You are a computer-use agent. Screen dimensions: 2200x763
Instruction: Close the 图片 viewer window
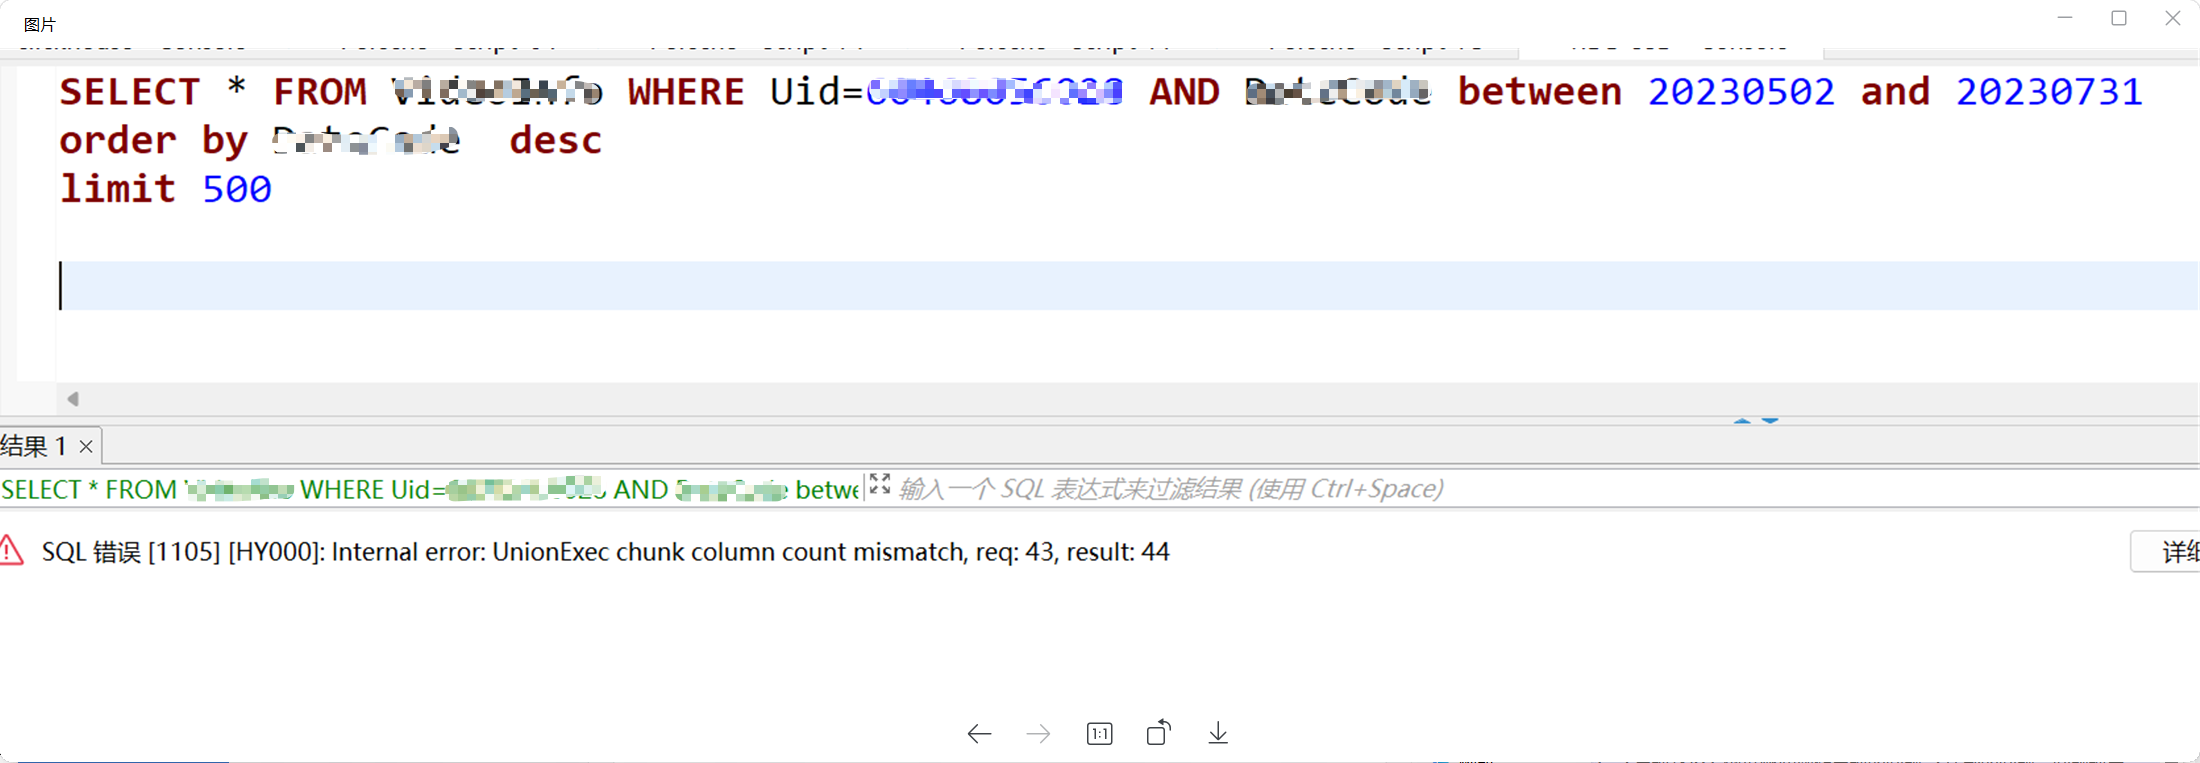pos(2173,18)
